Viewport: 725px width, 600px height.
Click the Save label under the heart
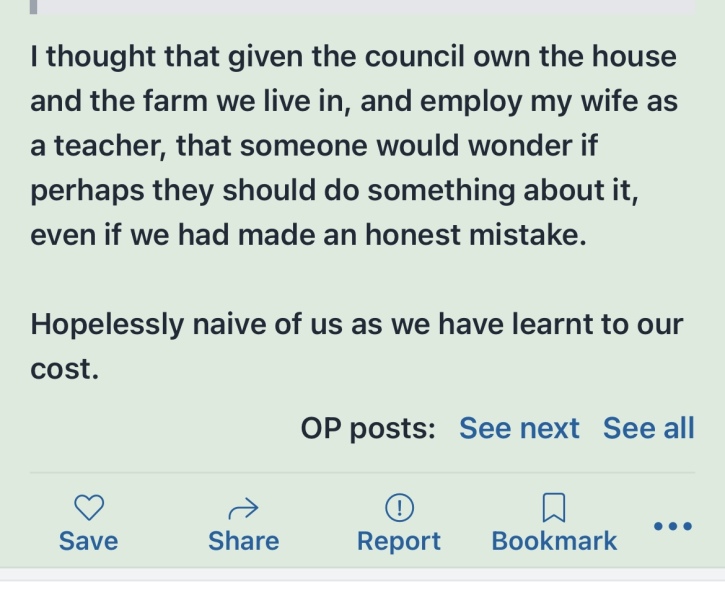[88, 541]
